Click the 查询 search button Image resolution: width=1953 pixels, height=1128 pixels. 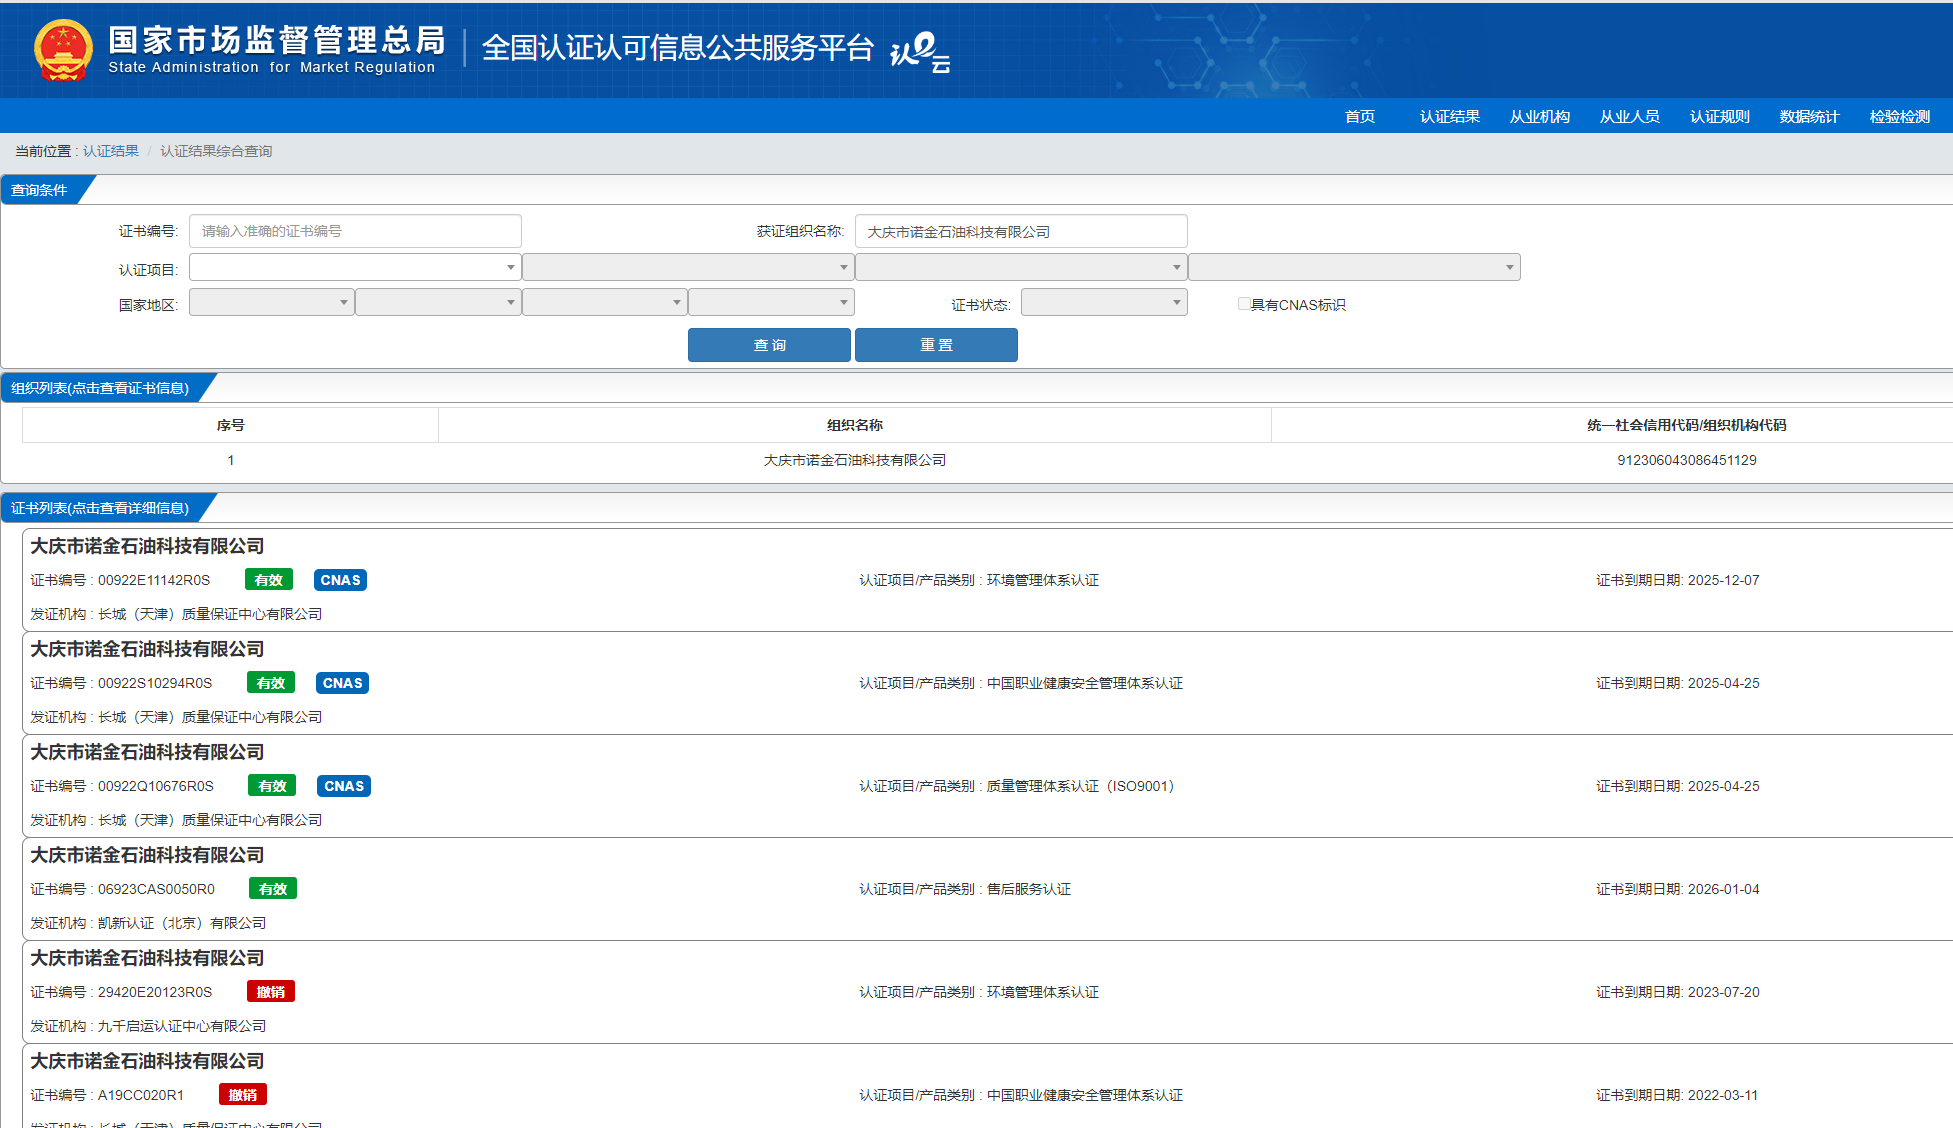point(769,345)
